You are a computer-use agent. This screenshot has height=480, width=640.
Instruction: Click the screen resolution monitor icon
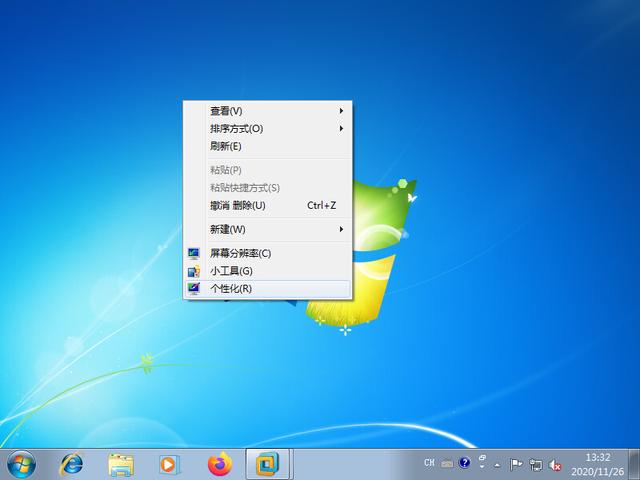pyautogui.click(x=193, y=253)
